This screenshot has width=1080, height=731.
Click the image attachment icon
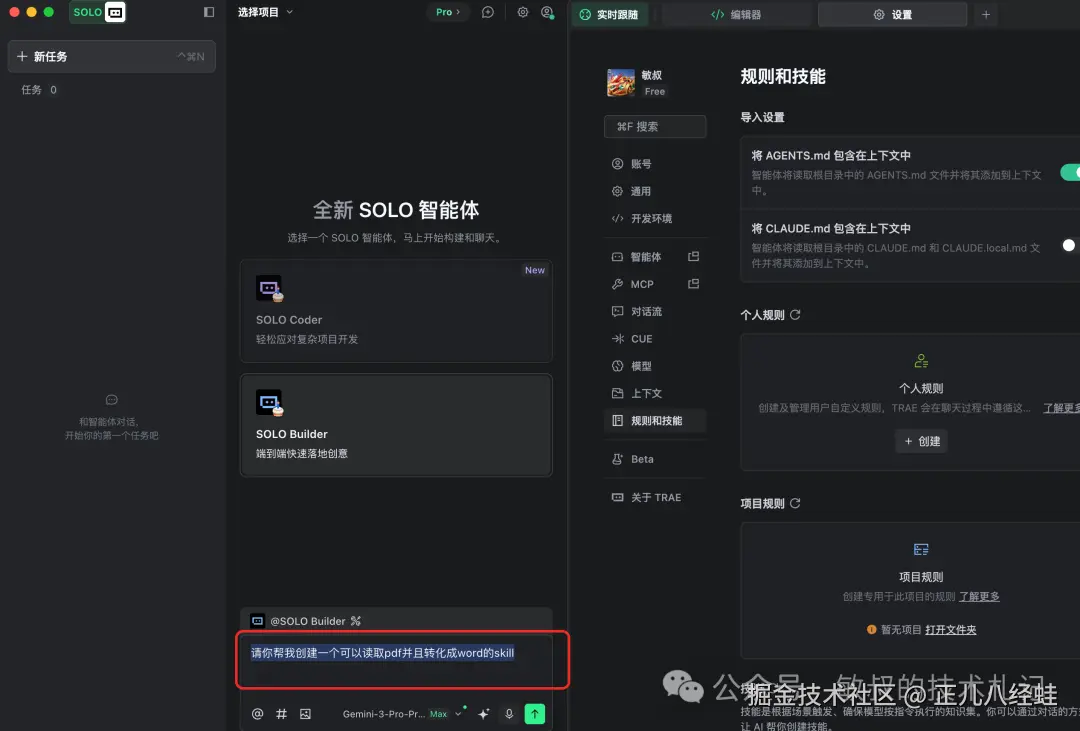pos(306,713)
